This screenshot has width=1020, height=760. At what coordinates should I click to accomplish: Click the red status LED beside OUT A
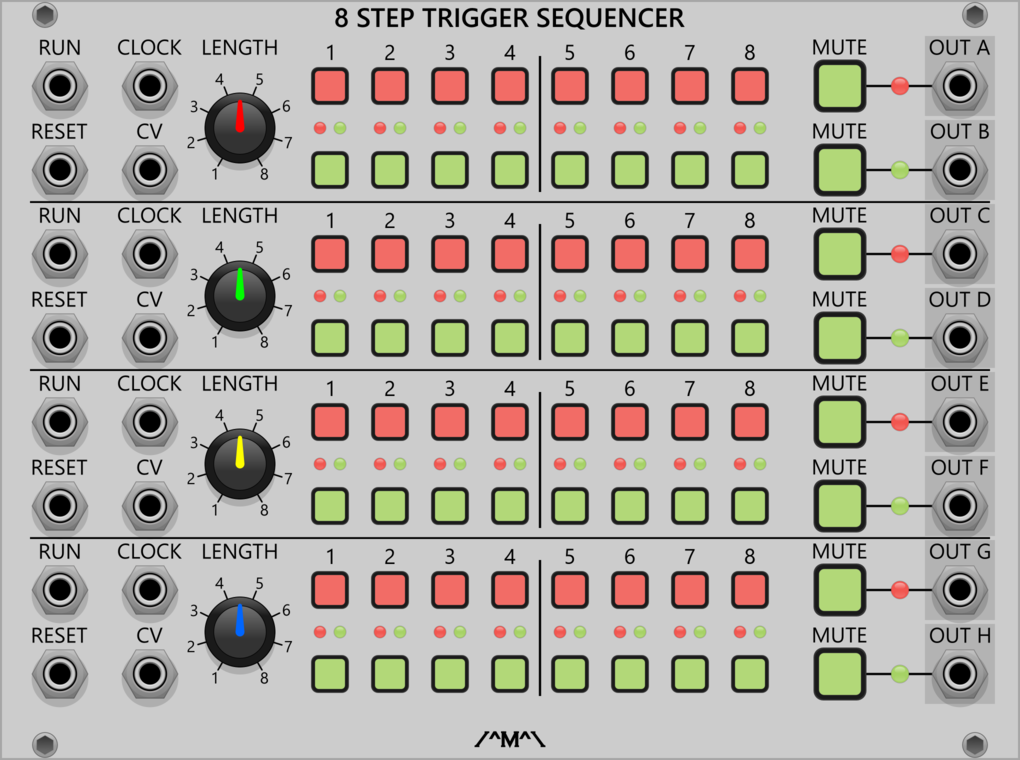point(900,86)
